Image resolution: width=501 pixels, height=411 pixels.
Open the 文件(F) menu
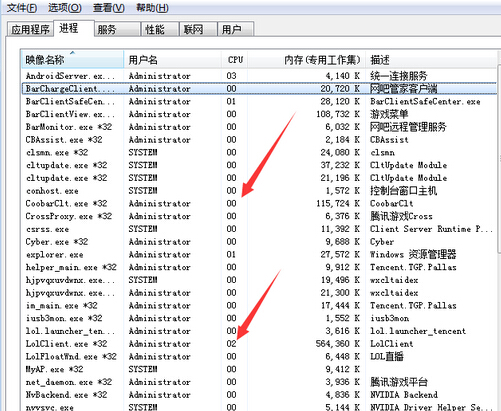point(22,7)
